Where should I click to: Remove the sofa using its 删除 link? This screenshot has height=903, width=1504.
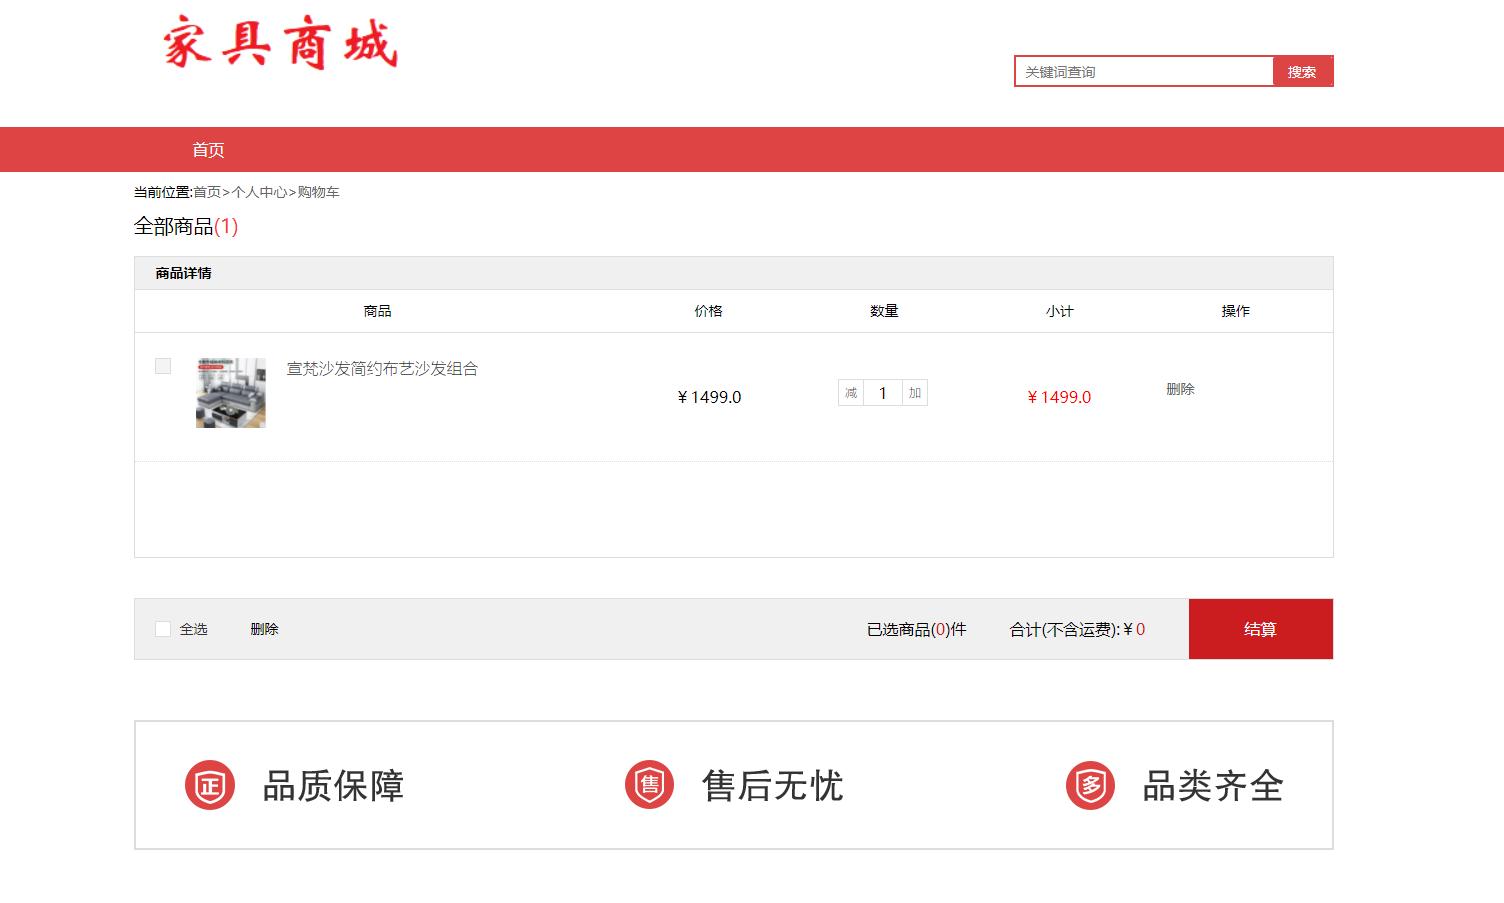1181,389
